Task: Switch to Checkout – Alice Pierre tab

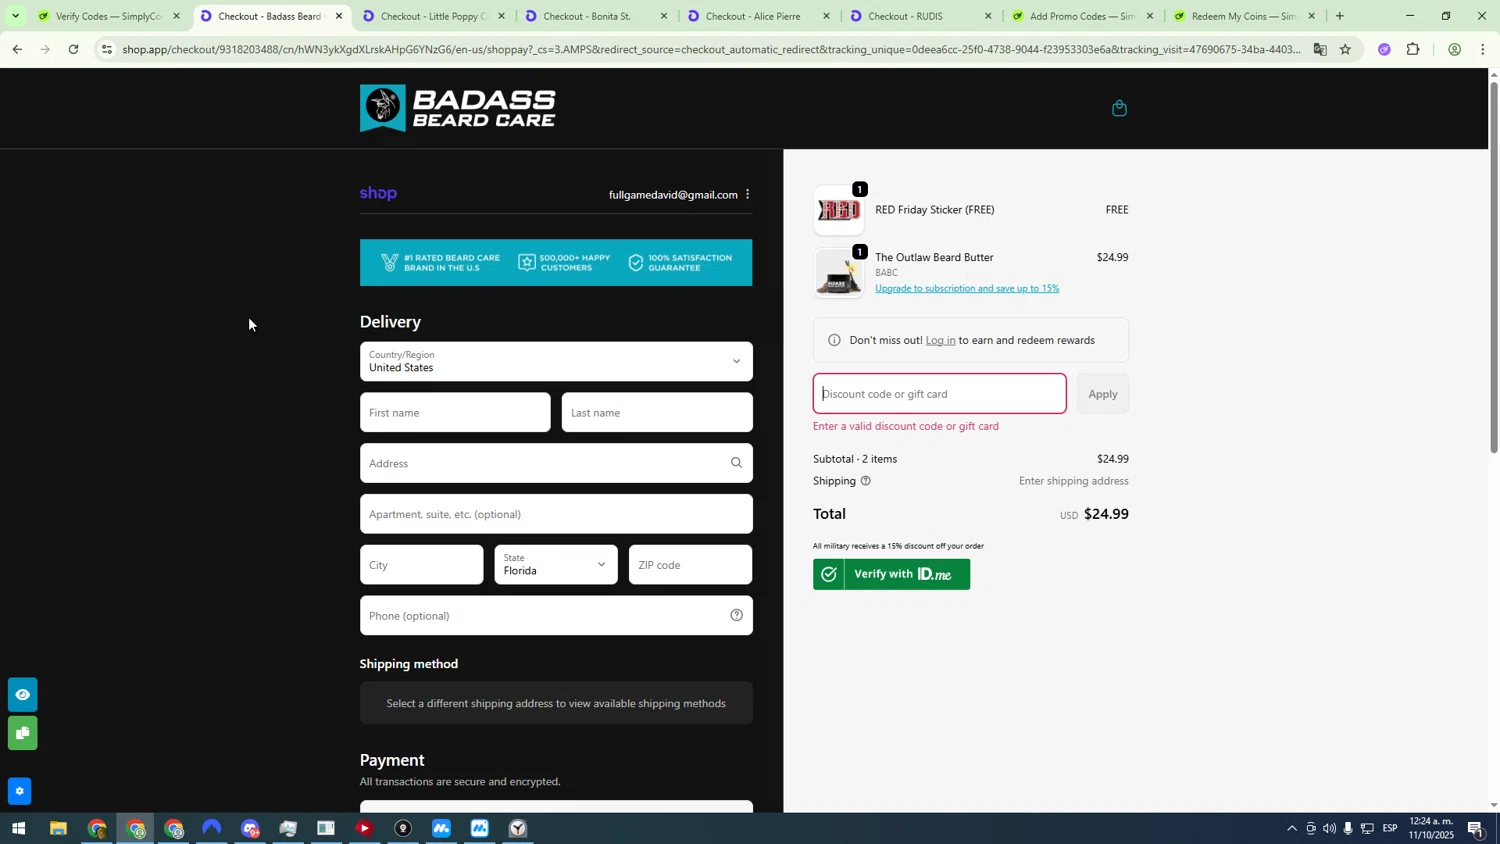Action: [x=759, y=16]
